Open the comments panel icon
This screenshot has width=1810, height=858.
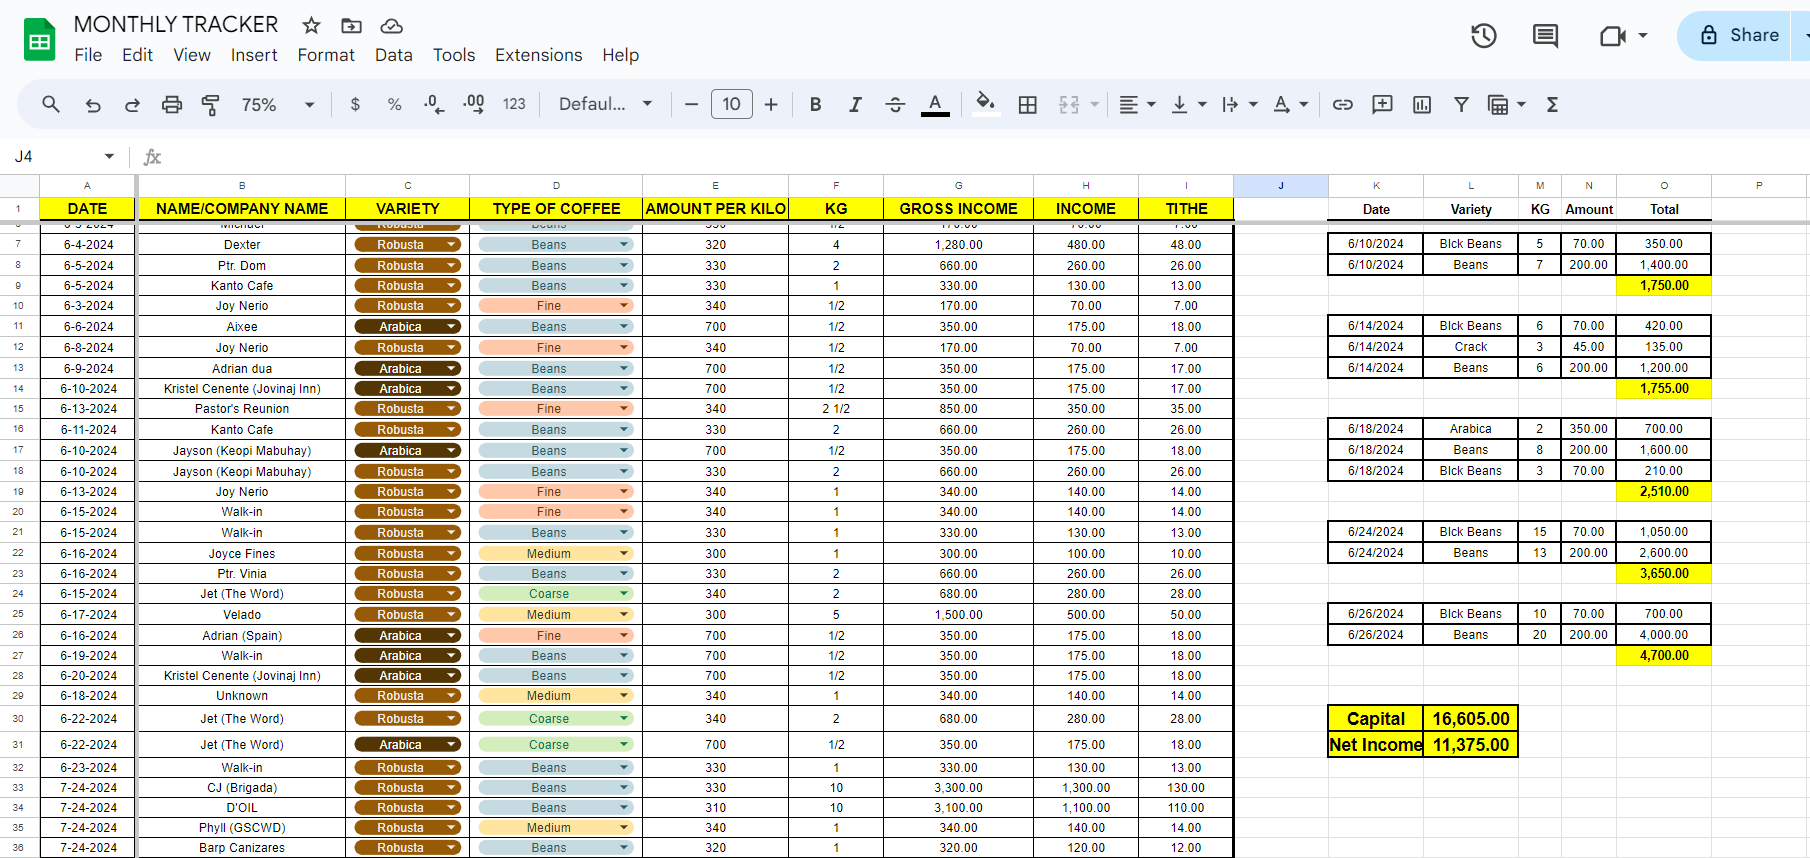point(1545,36)
